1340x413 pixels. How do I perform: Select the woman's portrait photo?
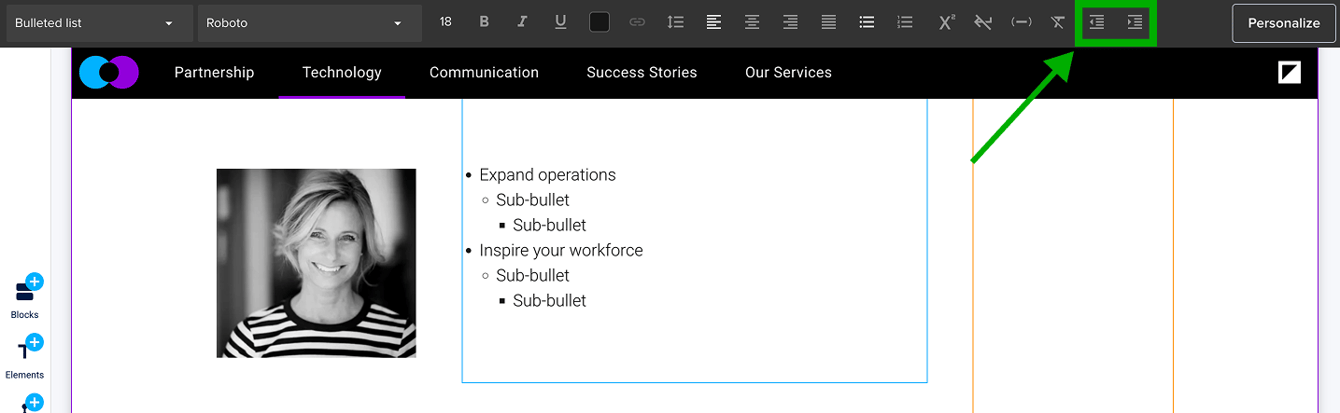click(316, 263)
